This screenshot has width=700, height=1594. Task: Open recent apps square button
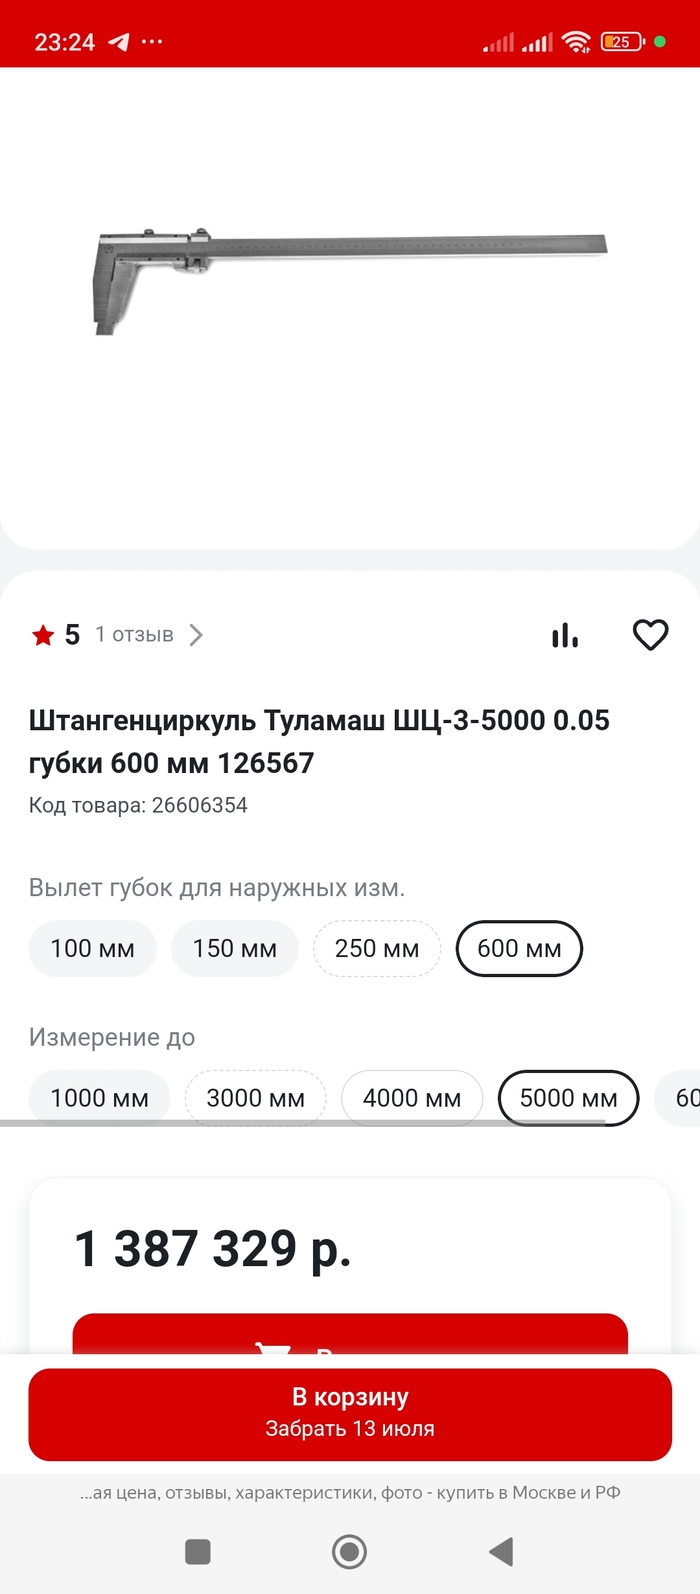click(x=198, y=1551)
